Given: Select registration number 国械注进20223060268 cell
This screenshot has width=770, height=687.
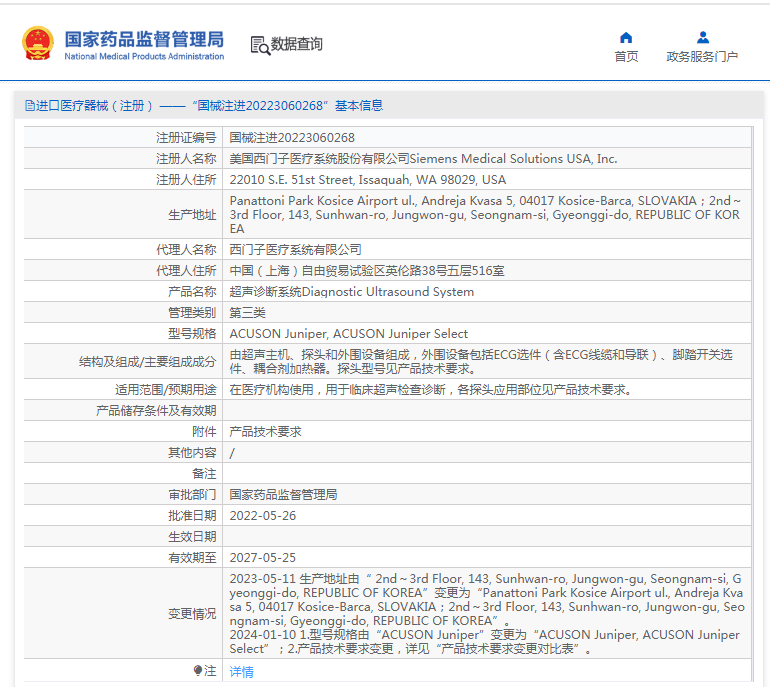Looking at the screenshot, I should 487,137.
